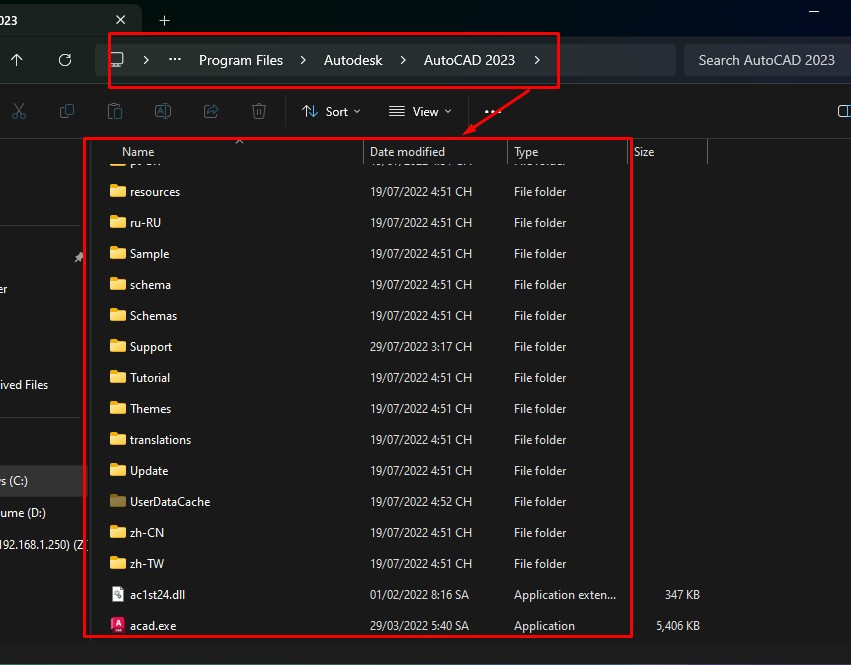Screen dimensions: 851x665
Task: Select the 192.168.1.250 (Z:) network drive
Action: [42, 544]
